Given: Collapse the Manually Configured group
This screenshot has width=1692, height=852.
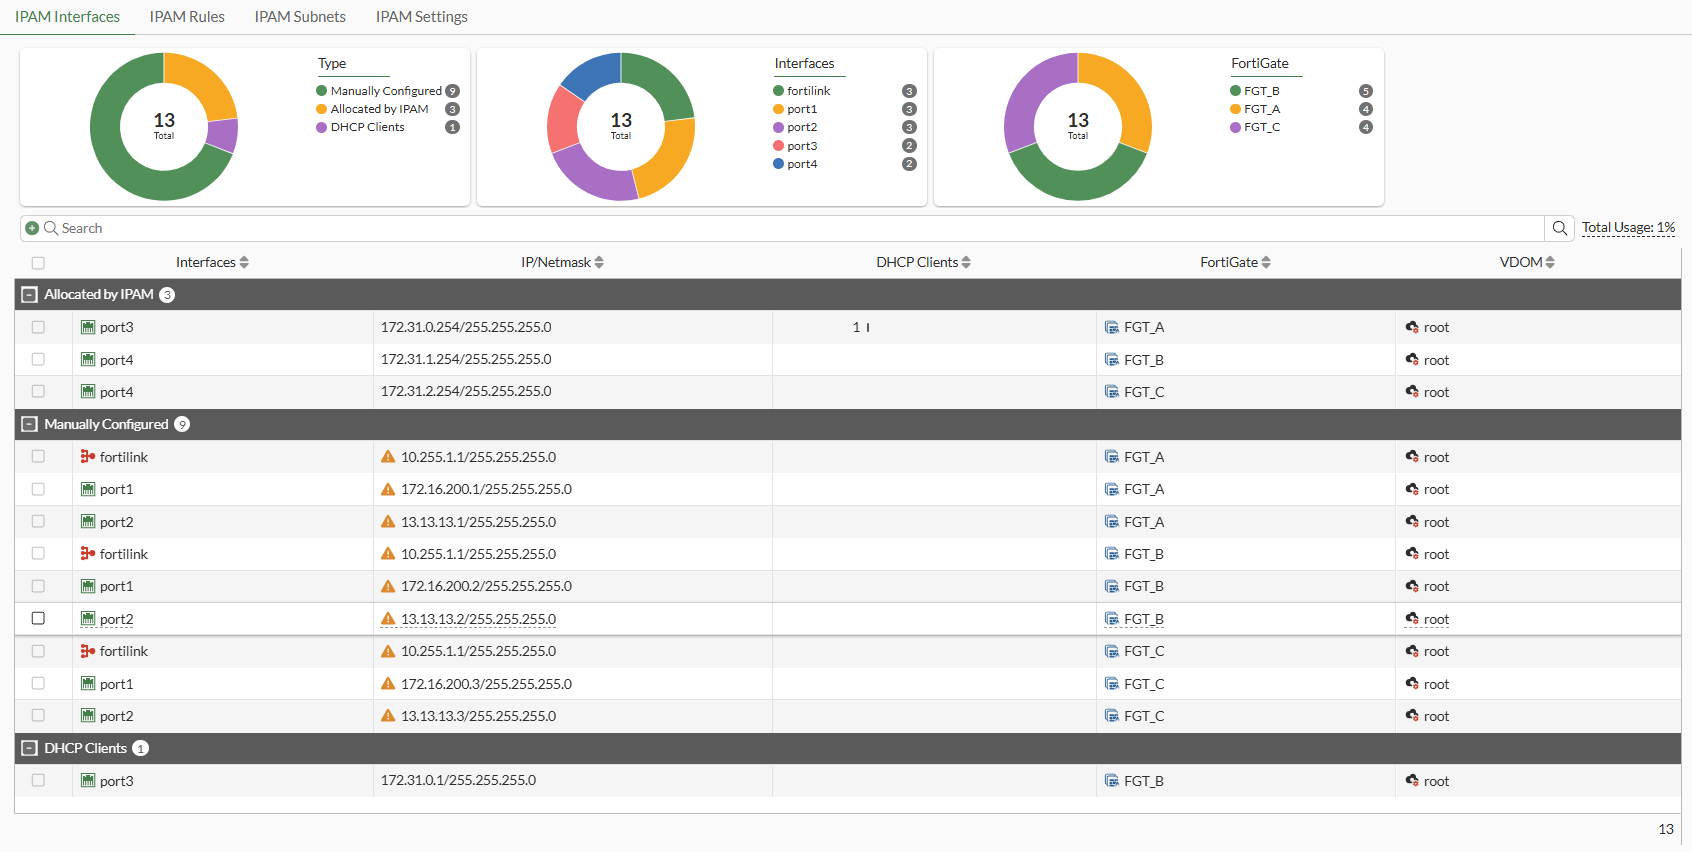Looking at the screenshot, I should click(30, 425).
